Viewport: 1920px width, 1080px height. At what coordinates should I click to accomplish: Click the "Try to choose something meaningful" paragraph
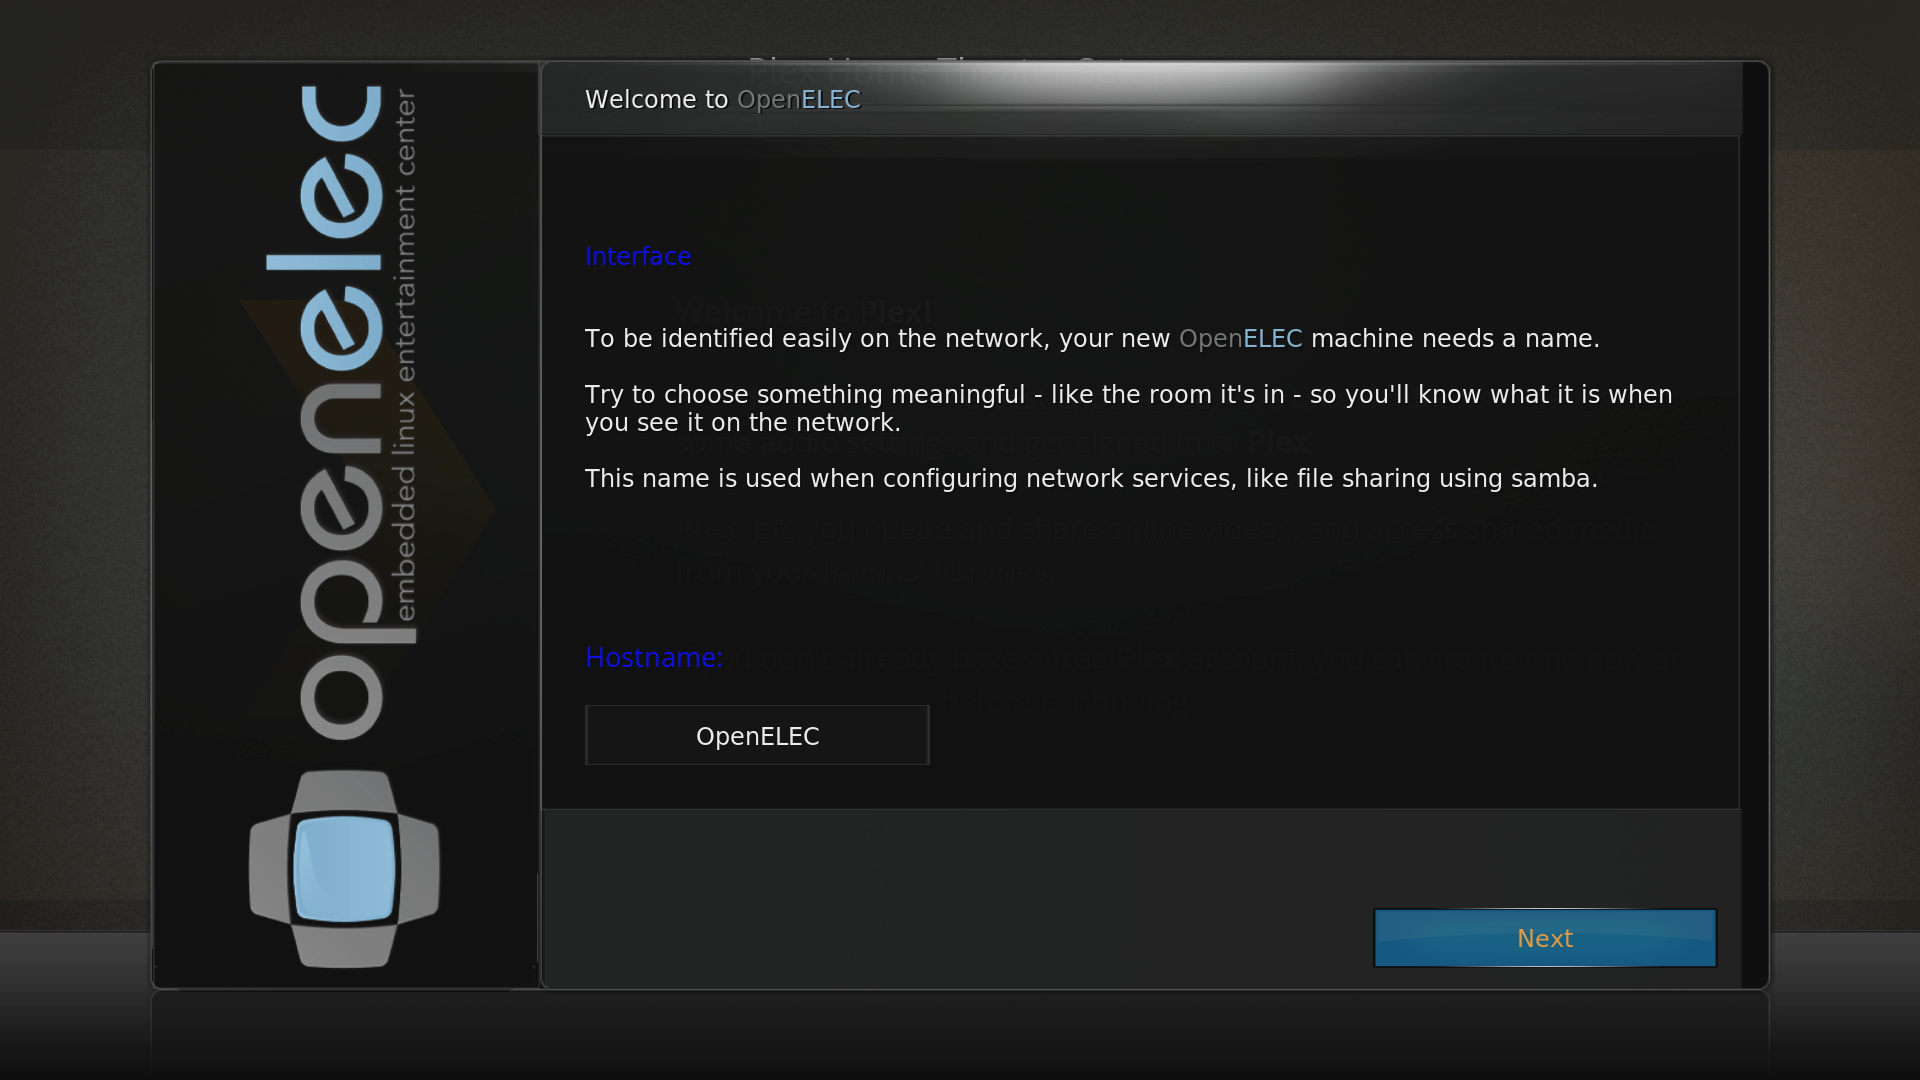tap(1128, 408)
